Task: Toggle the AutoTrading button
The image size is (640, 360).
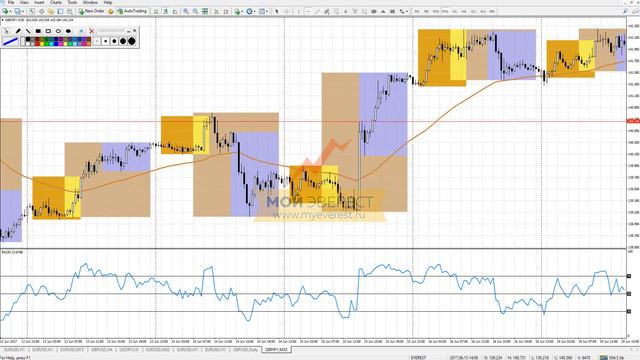Action: [x=132, y=11]
